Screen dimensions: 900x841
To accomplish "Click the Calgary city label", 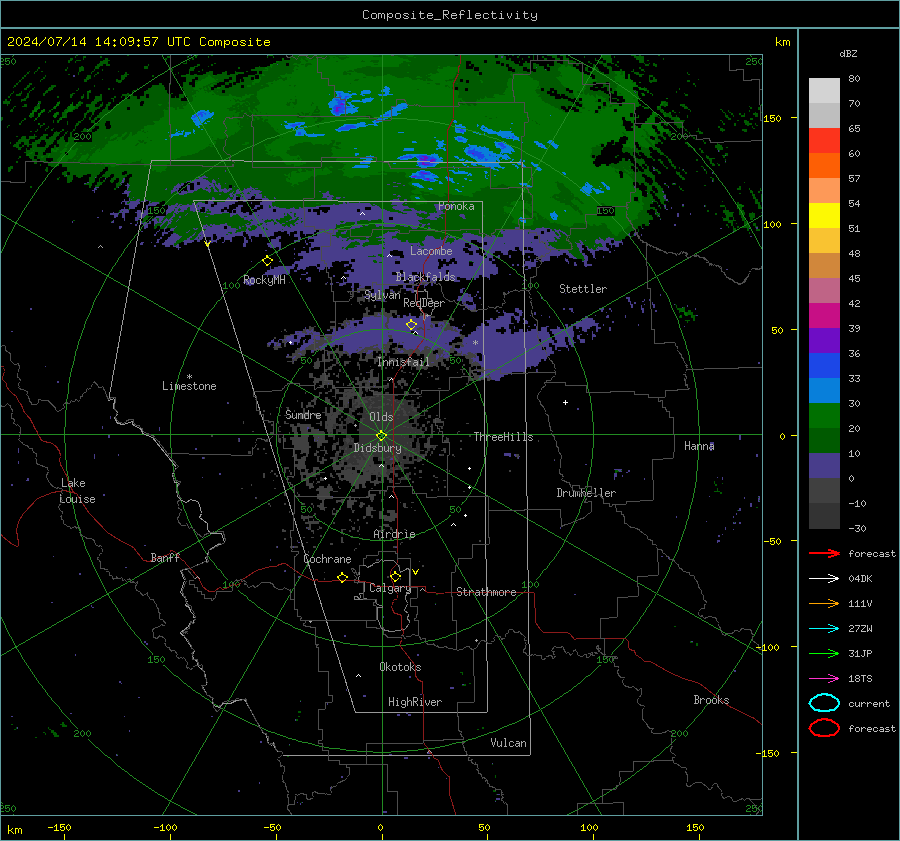I will [390, 588].
